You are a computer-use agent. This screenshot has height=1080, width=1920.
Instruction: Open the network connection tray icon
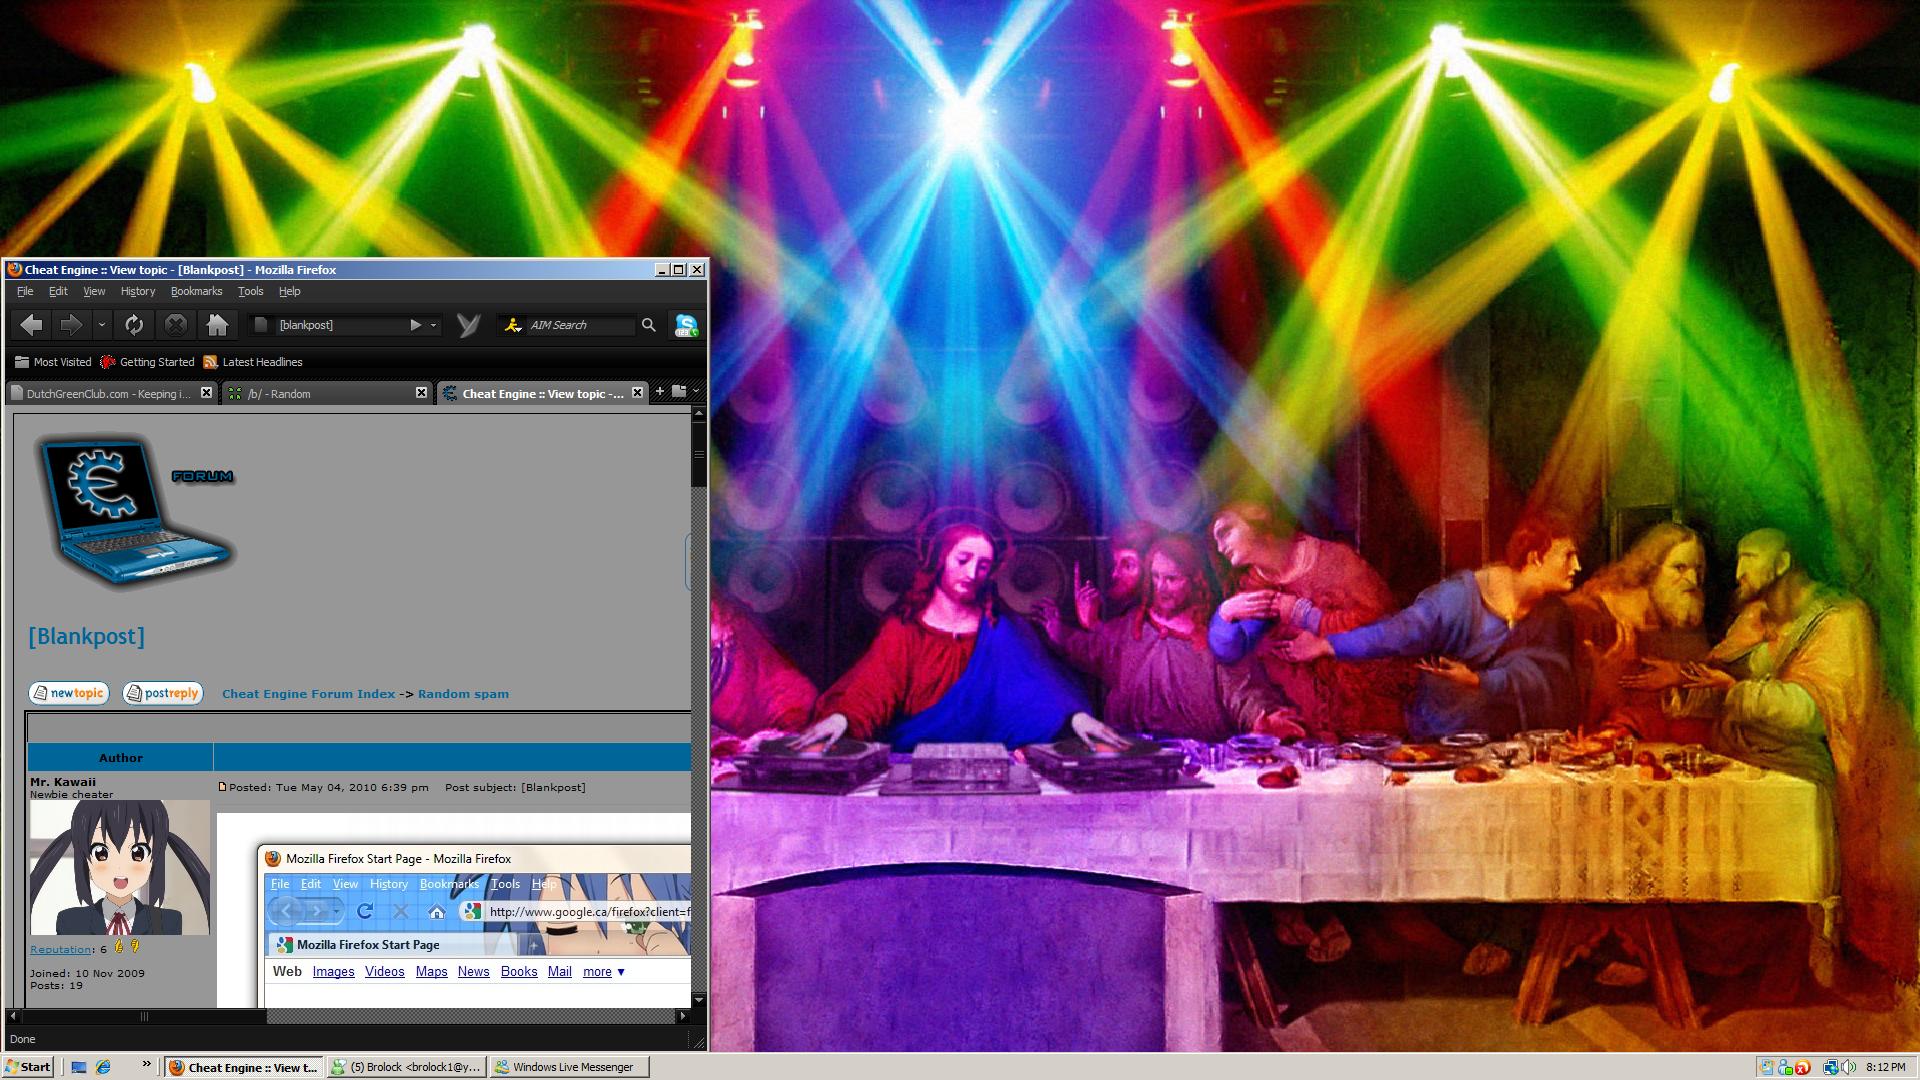pyautogui.click(x=1831, y=1067)
